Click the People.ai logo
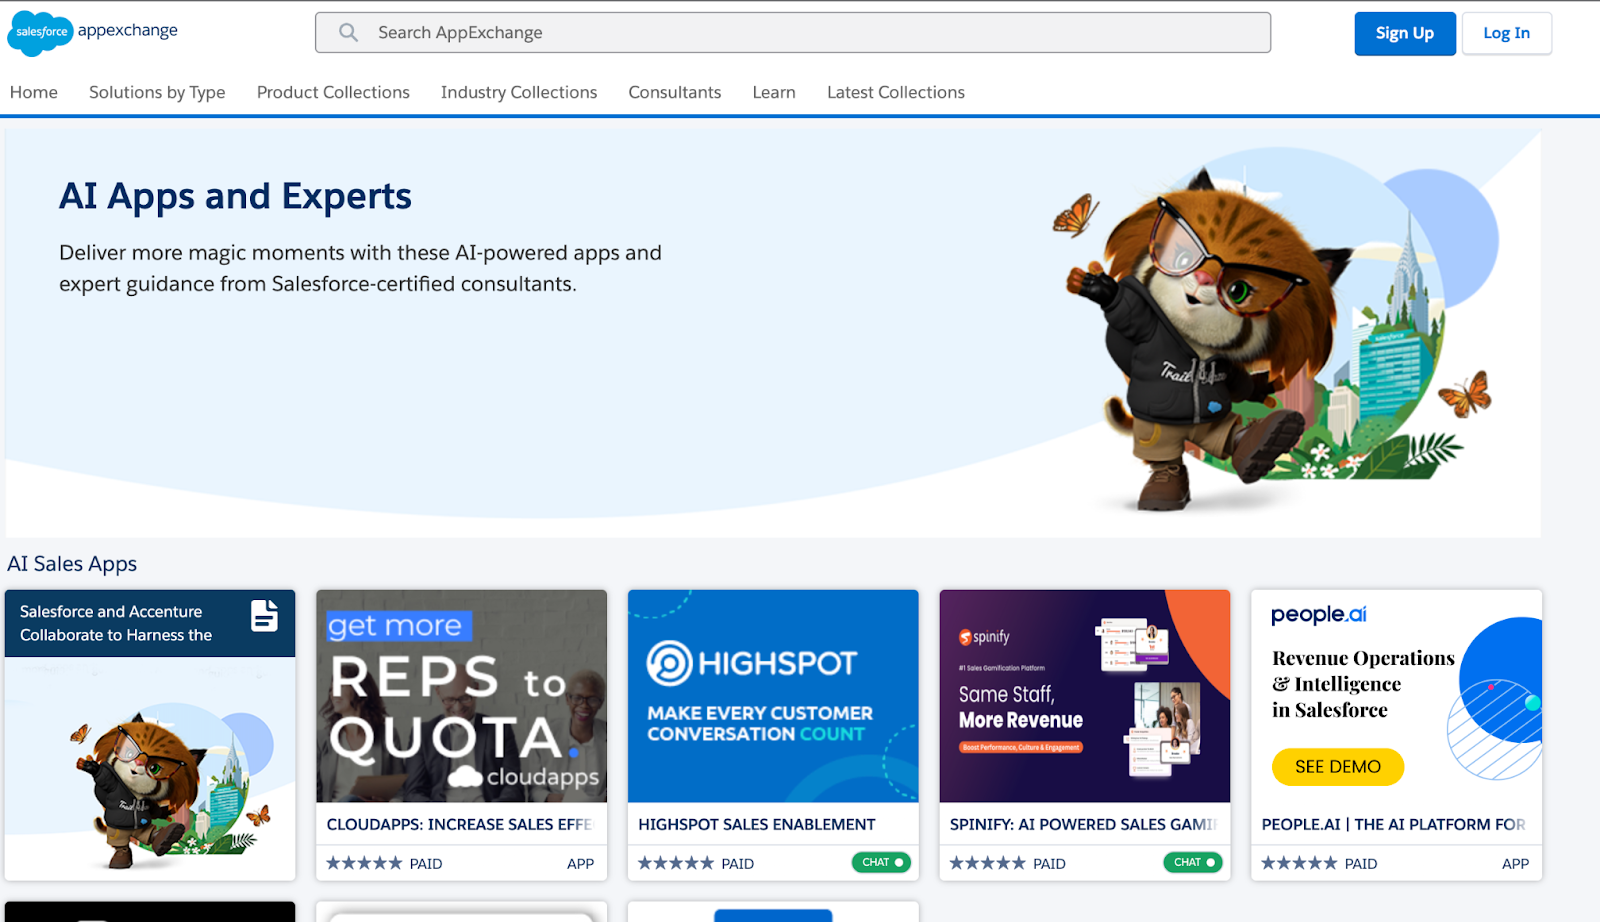Screen dimensions: 1600x922 tap(1317, 614)
